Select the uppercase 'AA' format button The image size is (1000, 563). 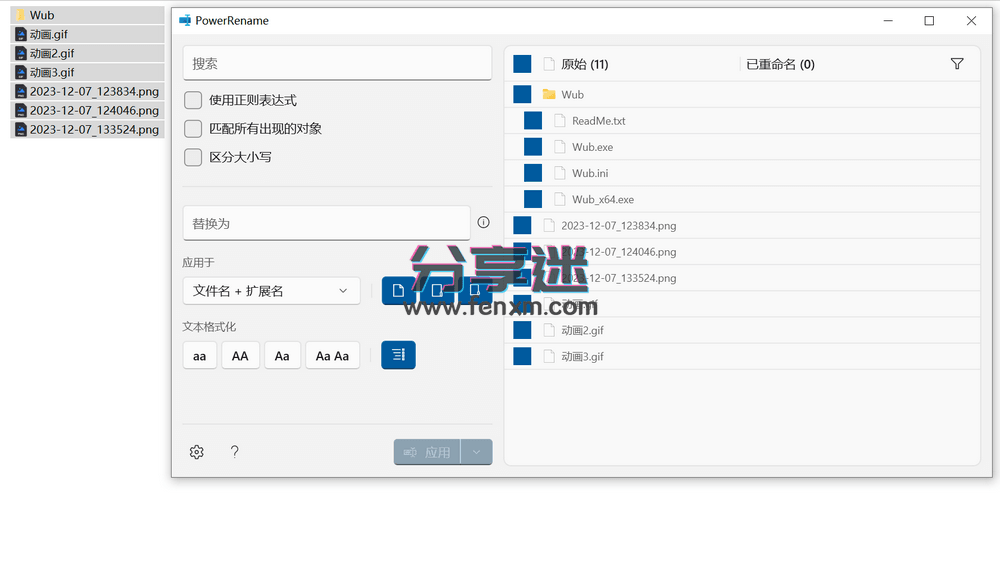point(240,355)
